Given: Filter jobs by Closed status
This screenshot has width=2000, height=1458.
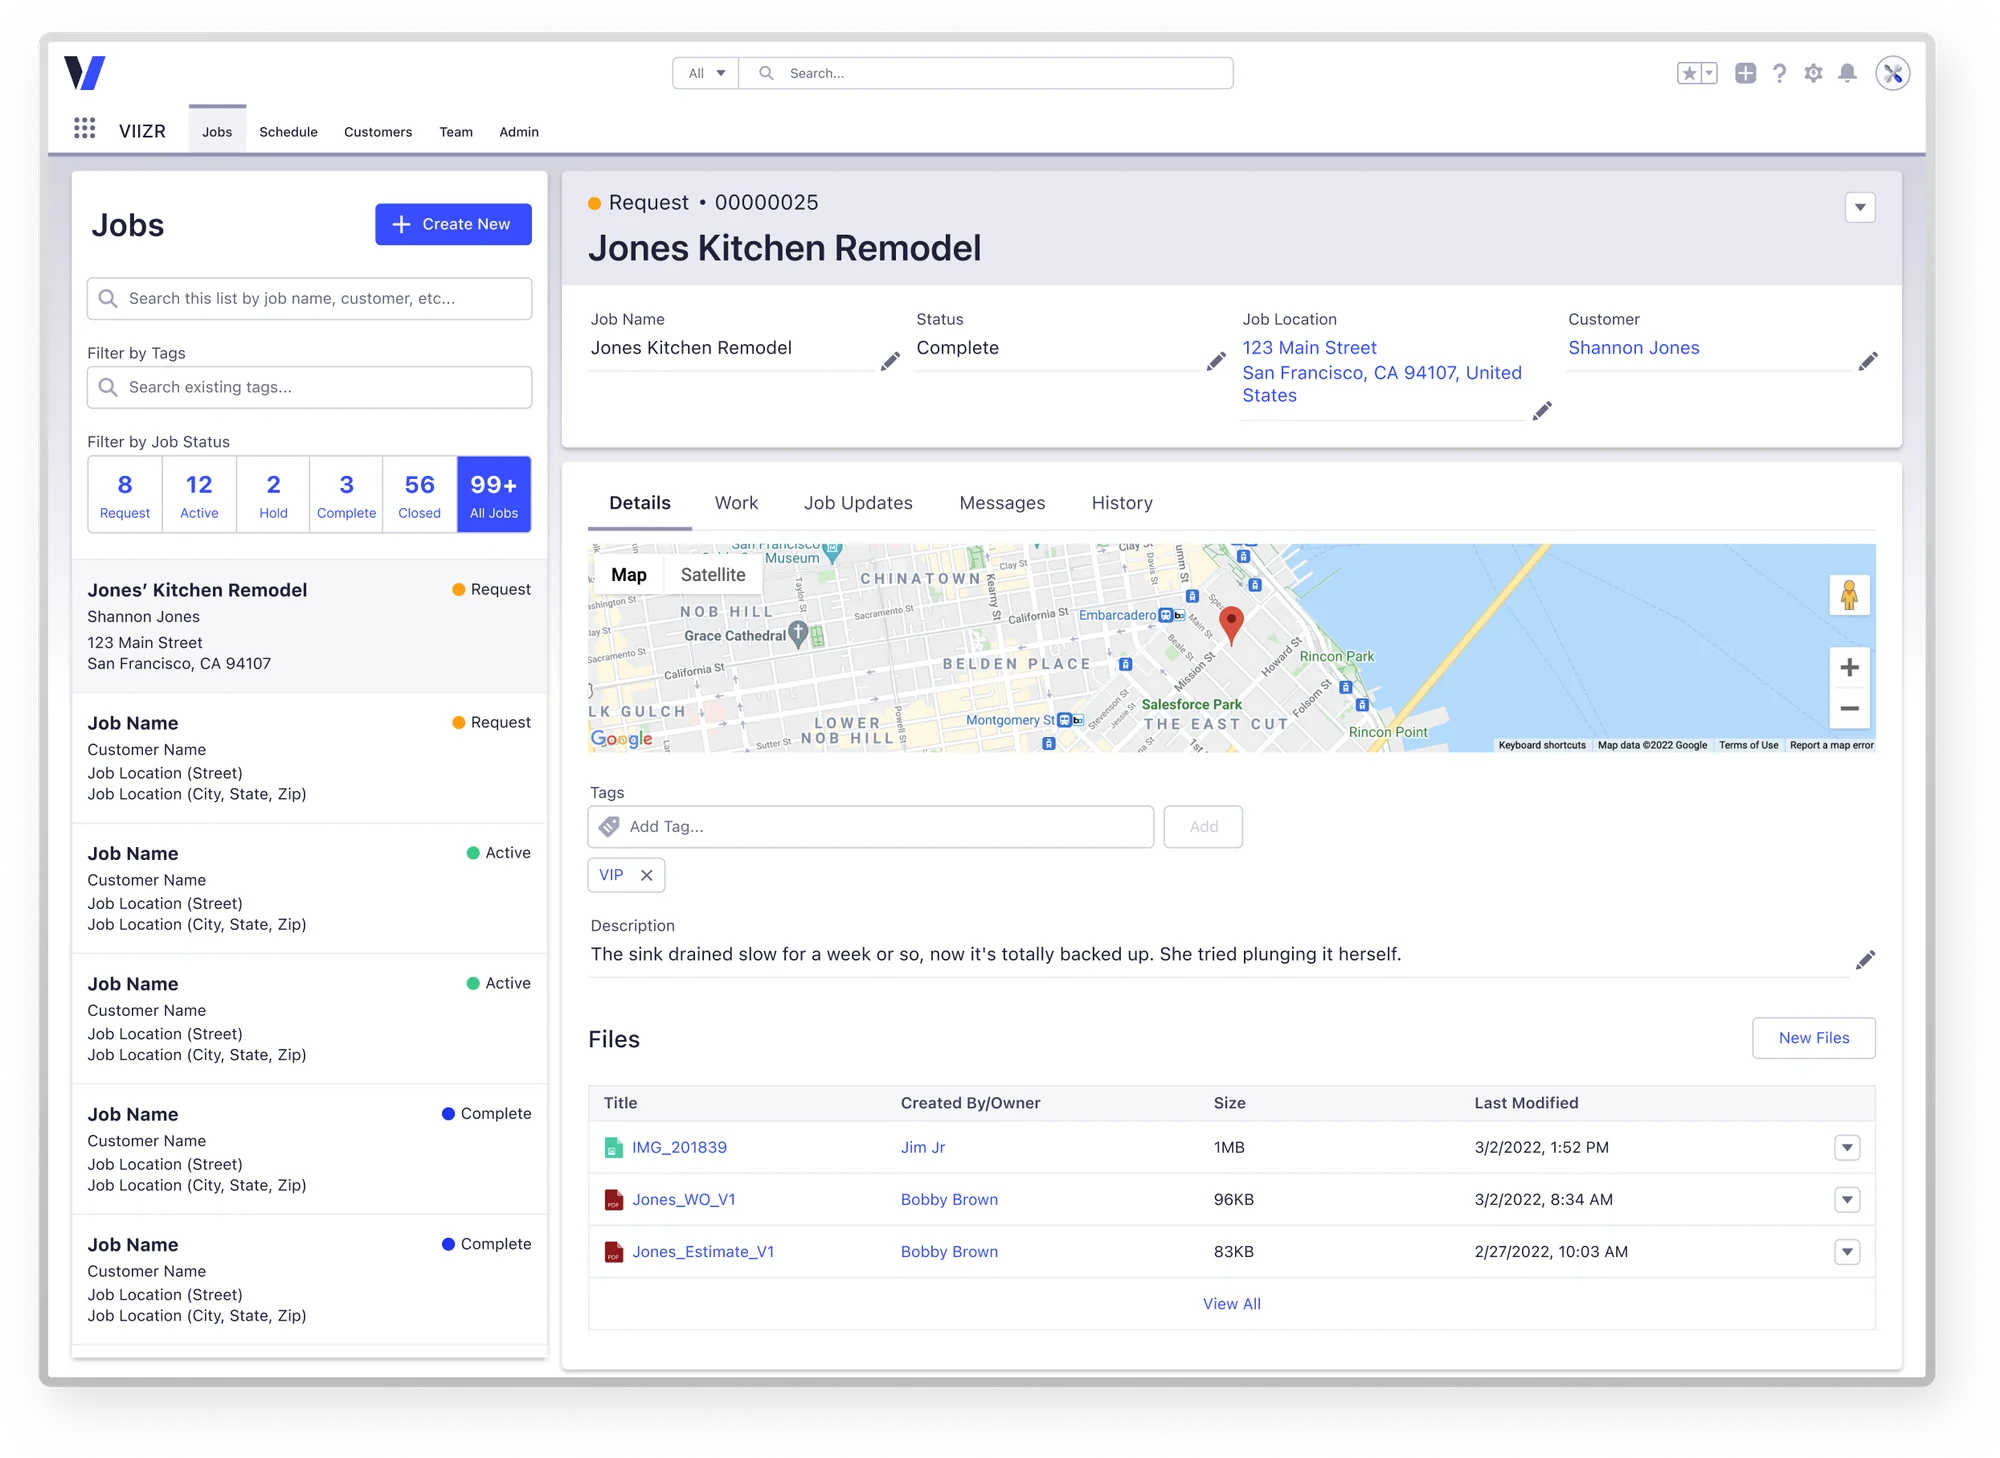Looking at the screenshot, I should 420,495.
